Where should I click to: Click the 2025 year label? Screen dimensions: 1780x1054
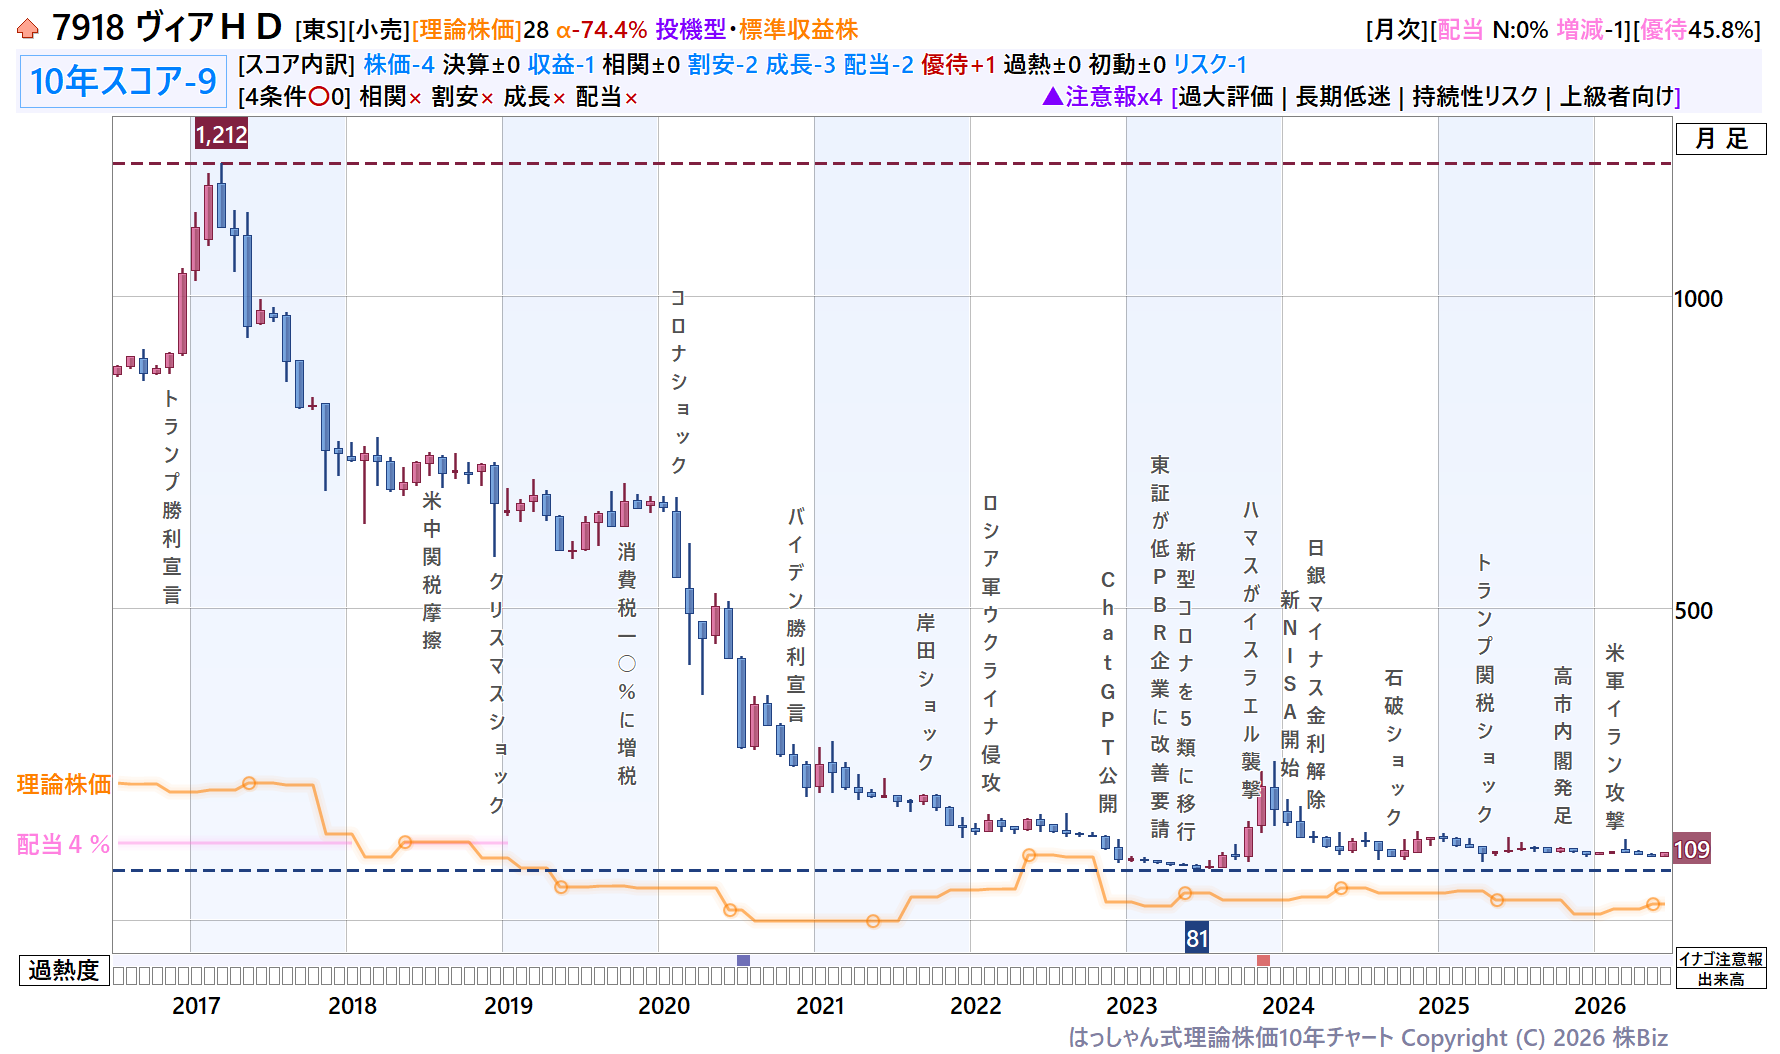(1444, 1005)
